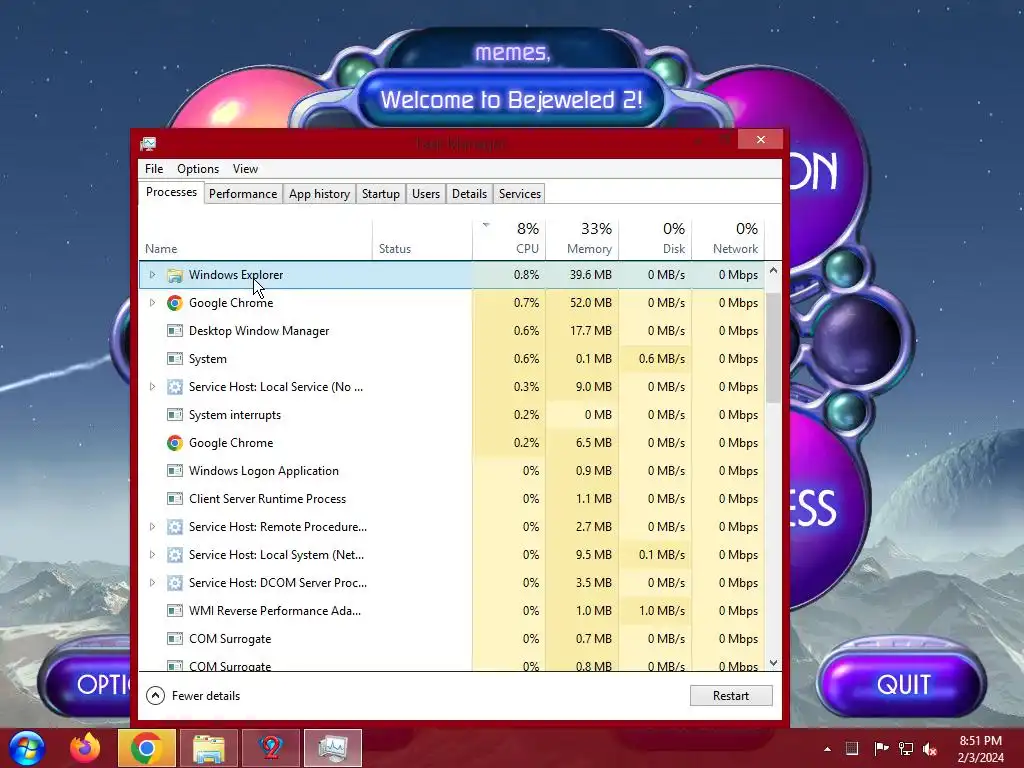This screenshot has height=768, width=1024.
Task: Collapse view with Fewer details
Action: [x=193, y=696]
